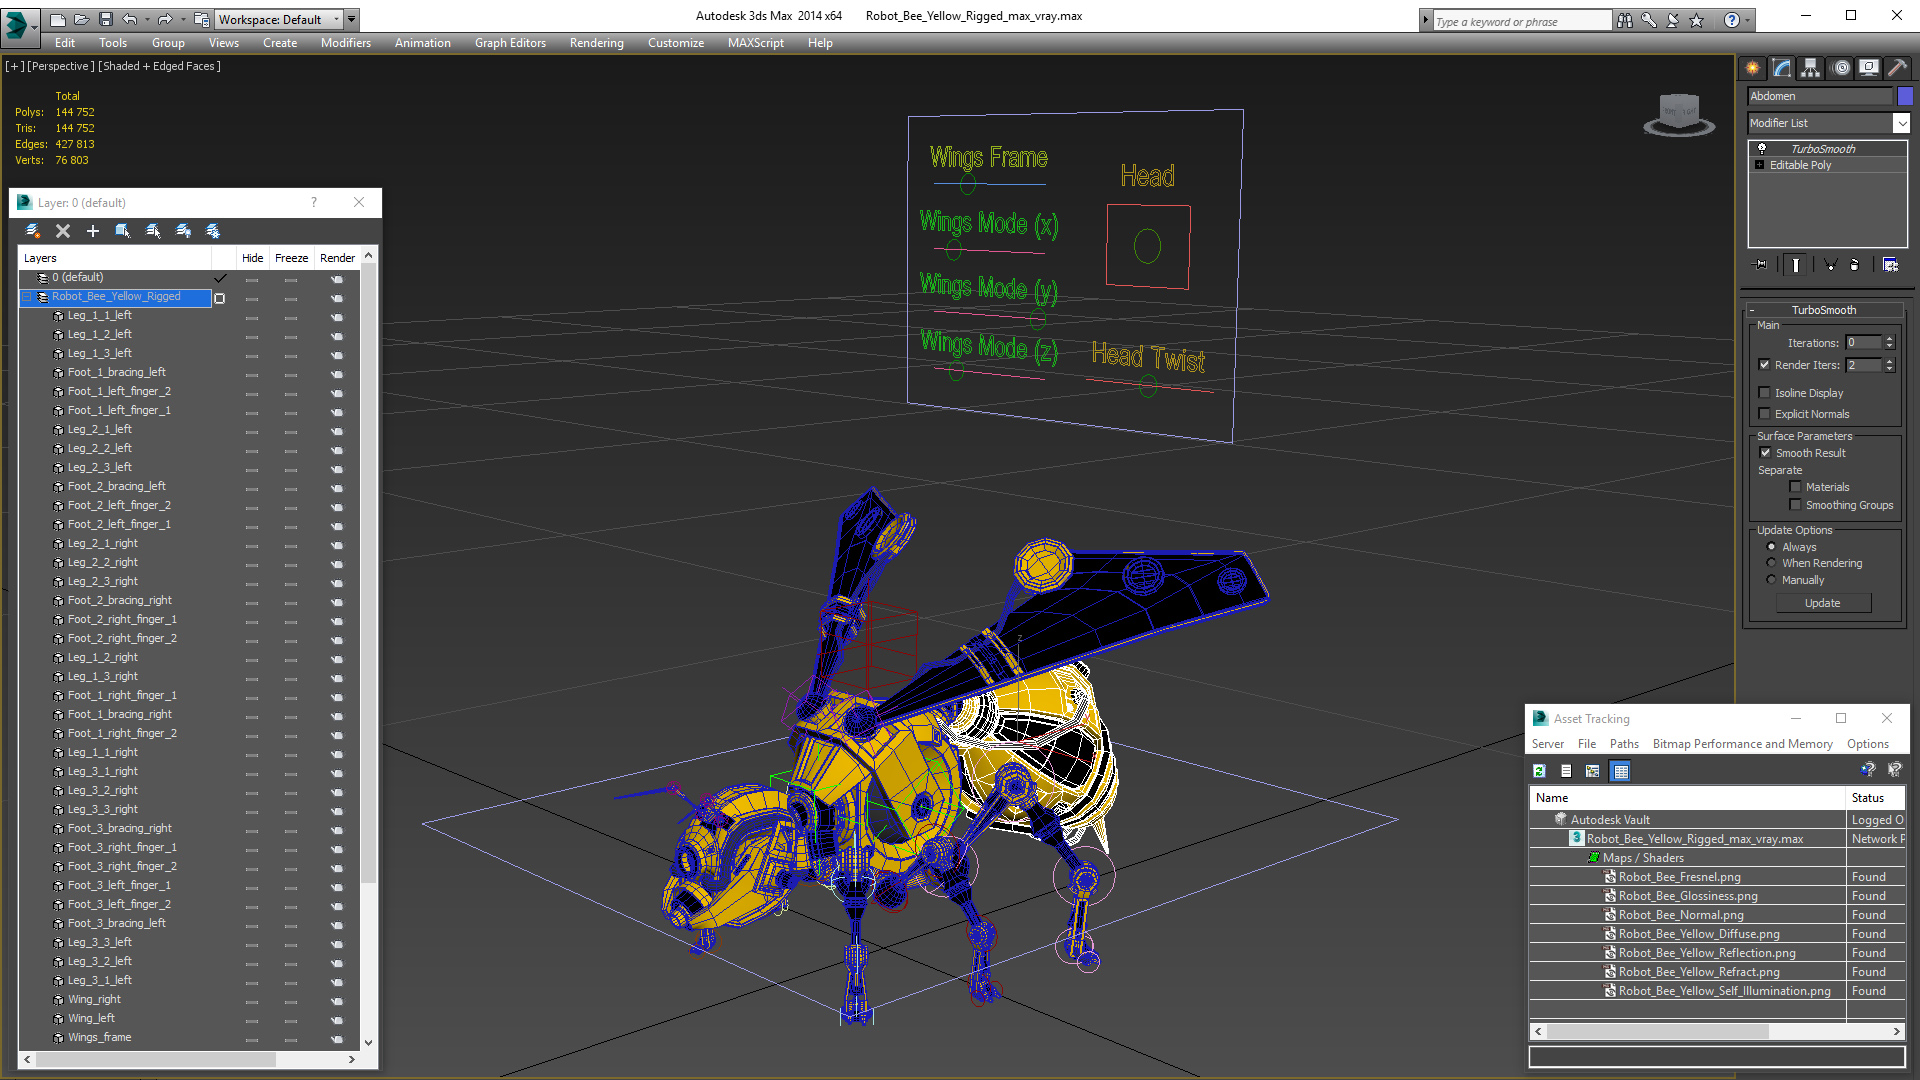This screenshot has width=1920, height=1080.
Task: Click Remove Modifier trash icon
Action: (1855, 265)
